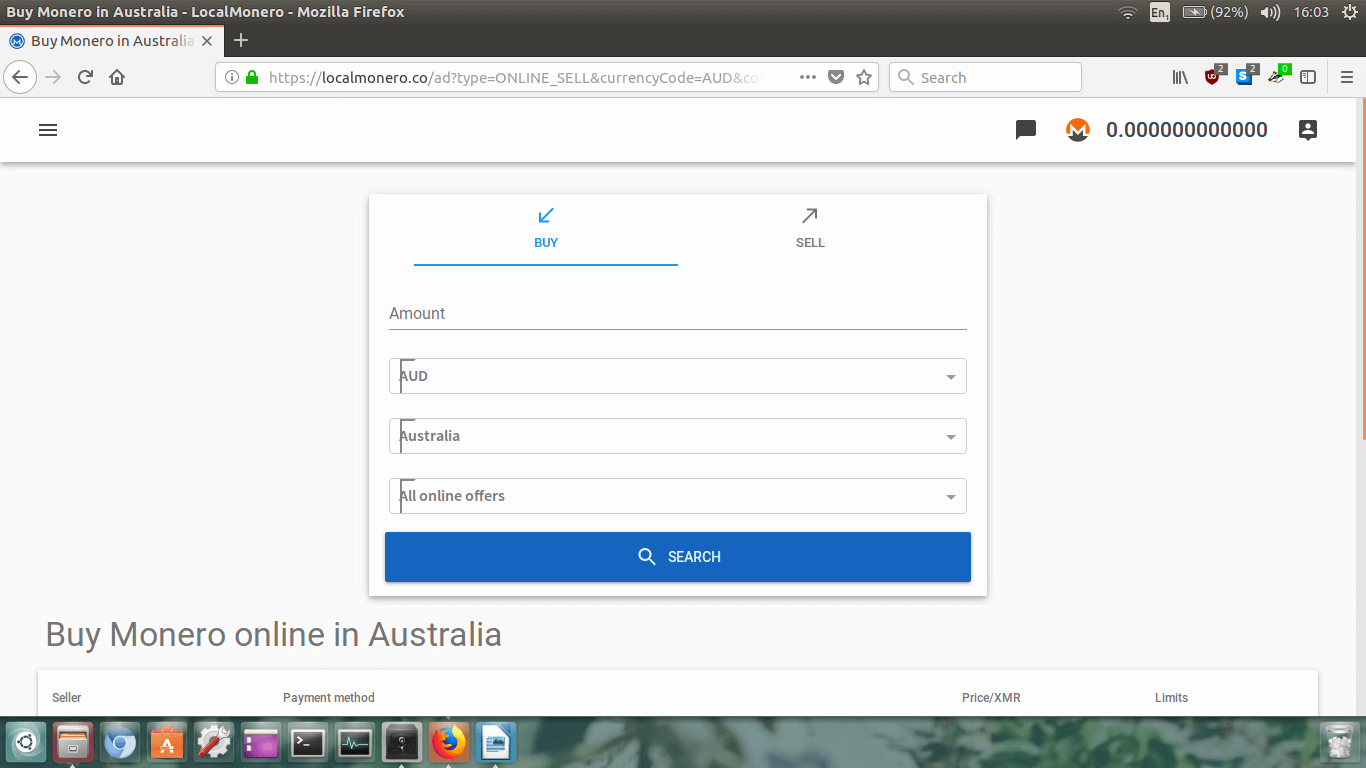The image size is (1366, 768).
Task: Click the Buy Monero online in Australia heading
Action: click(x=274, y=634)
